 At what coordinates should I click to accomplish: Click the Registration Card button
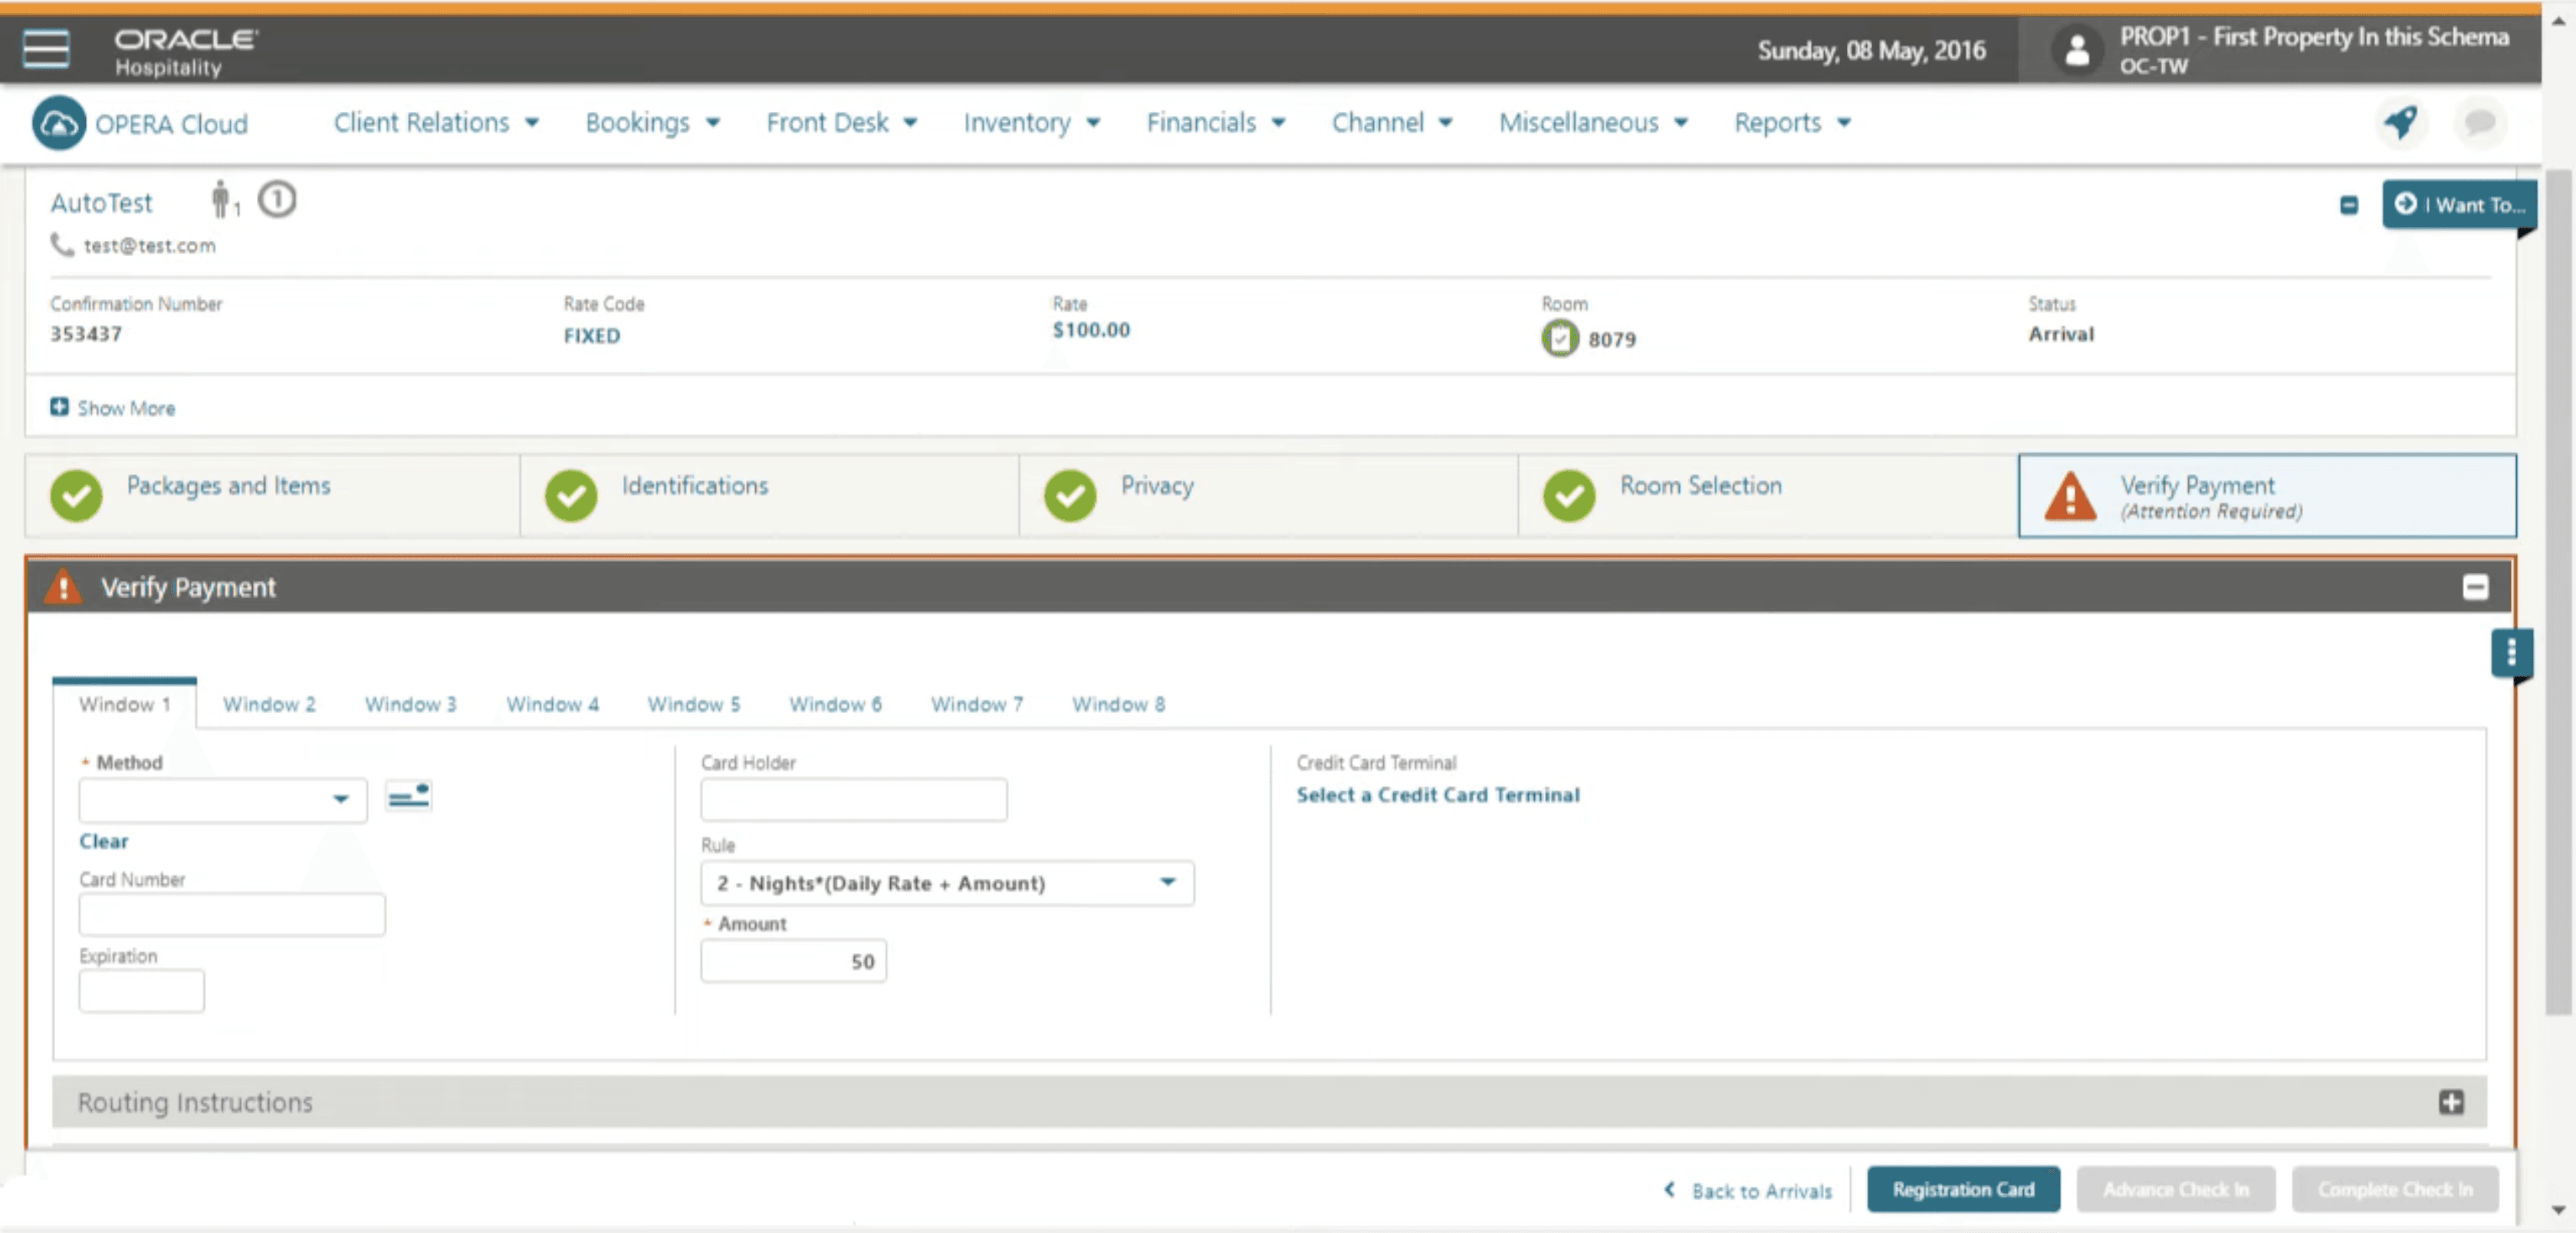pyautogui.click(x=1962, y=1189)
